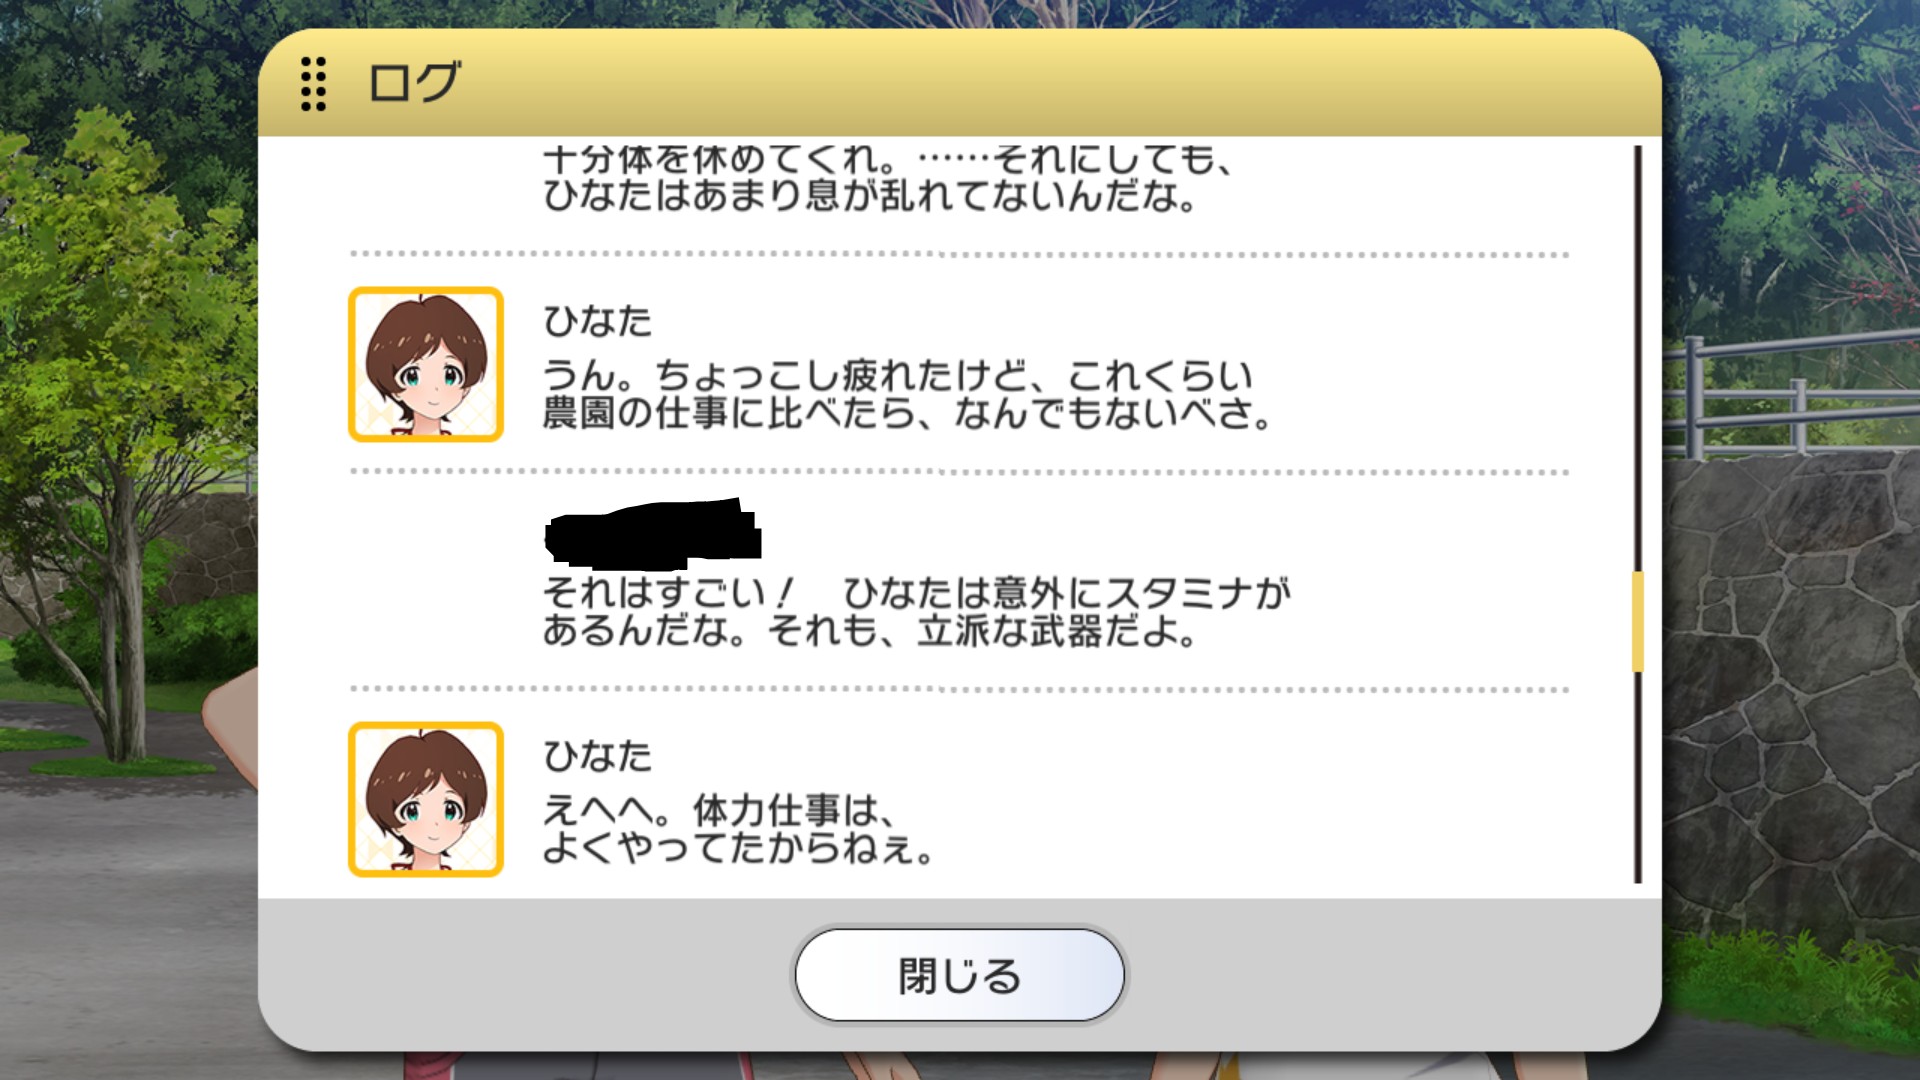Select the lower ひなた speaker name
Viewport: 1920px width, 1080px height.
(x=597, y=756)
